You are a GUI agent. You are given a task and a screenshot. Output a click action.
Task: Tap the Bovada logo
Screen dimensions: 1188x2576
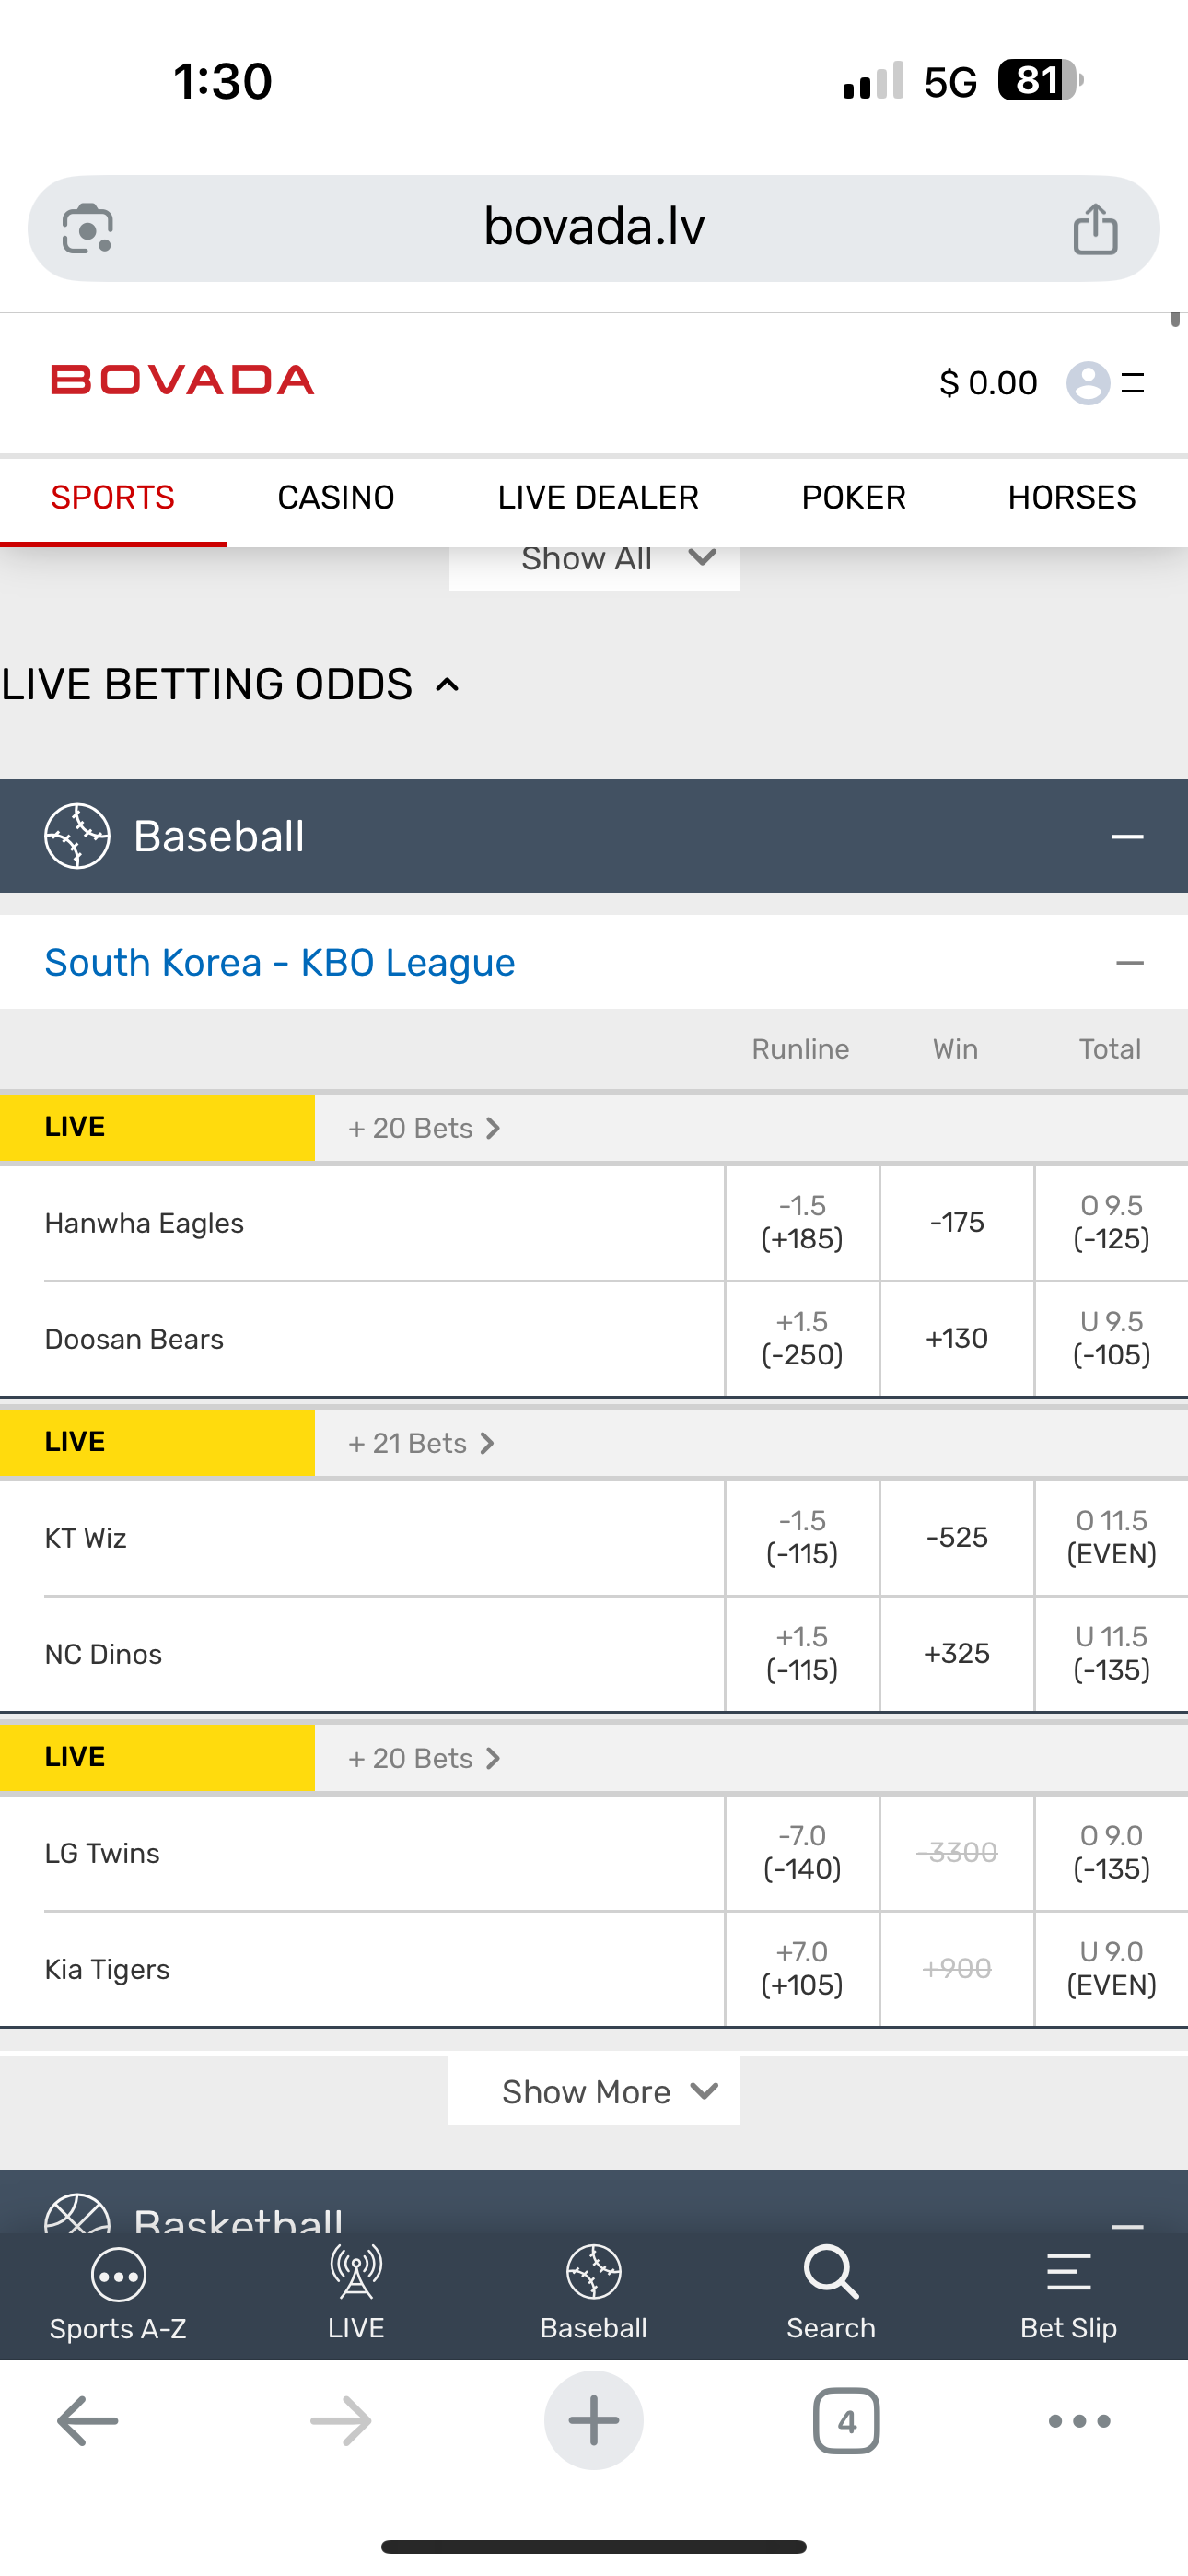[x=183, y=381]
